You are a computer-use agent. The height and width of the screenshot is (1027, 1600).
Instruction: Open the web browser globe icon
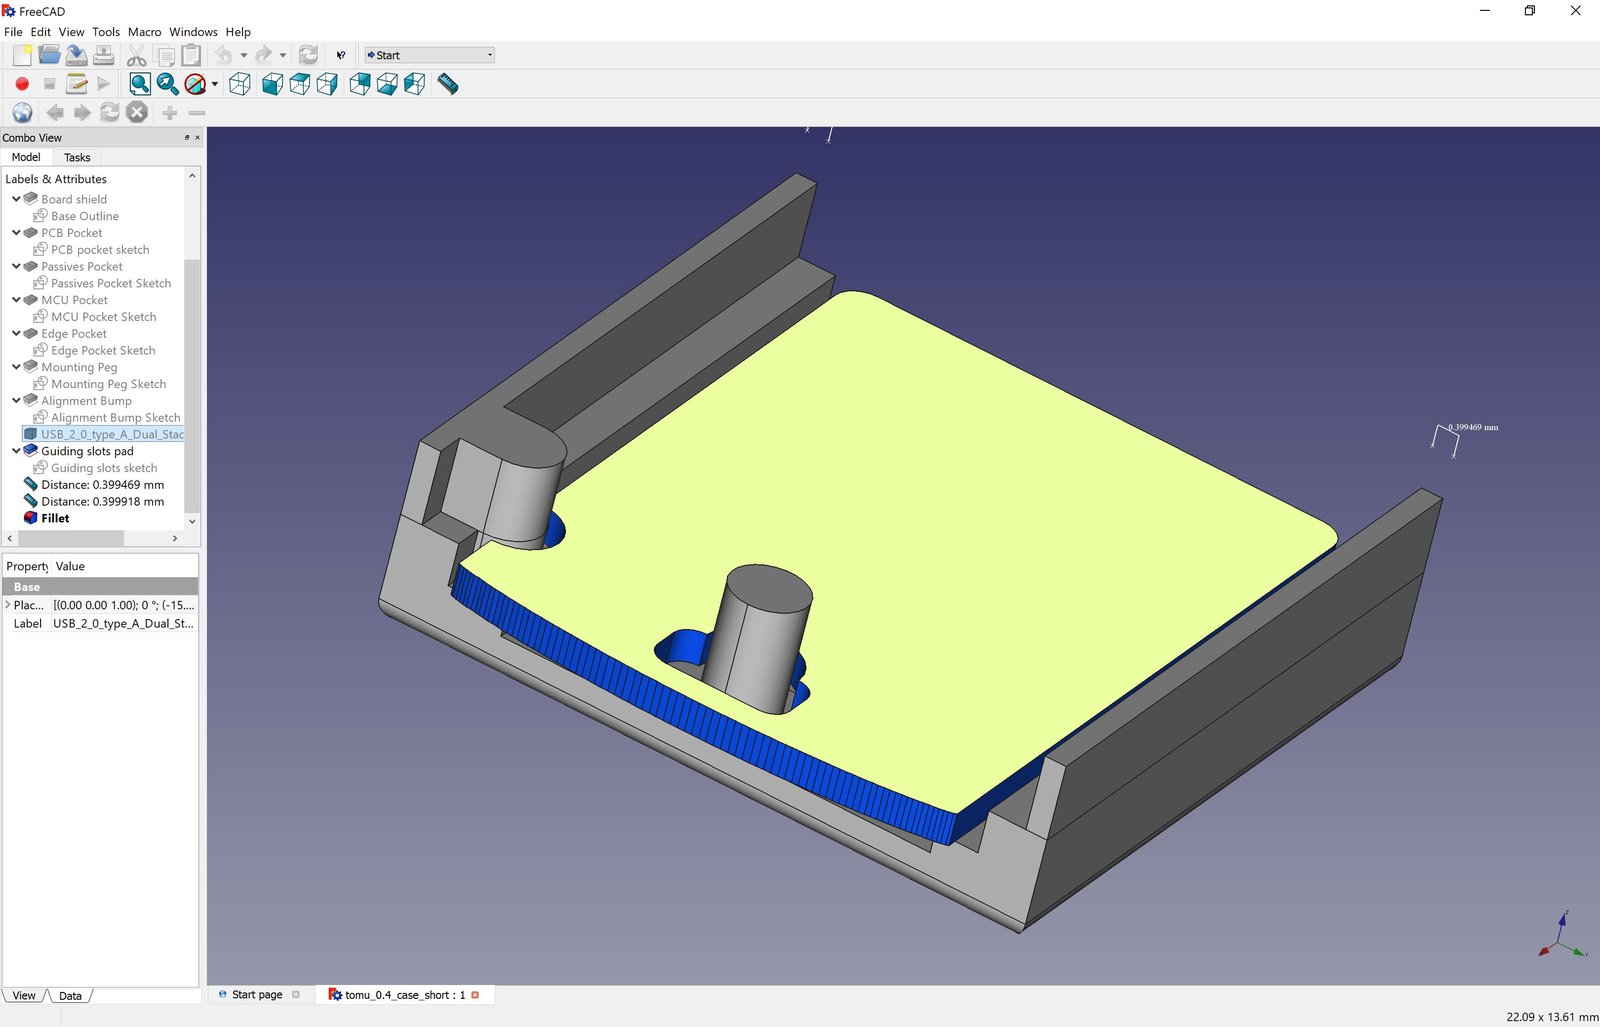[x=22, y=112]
